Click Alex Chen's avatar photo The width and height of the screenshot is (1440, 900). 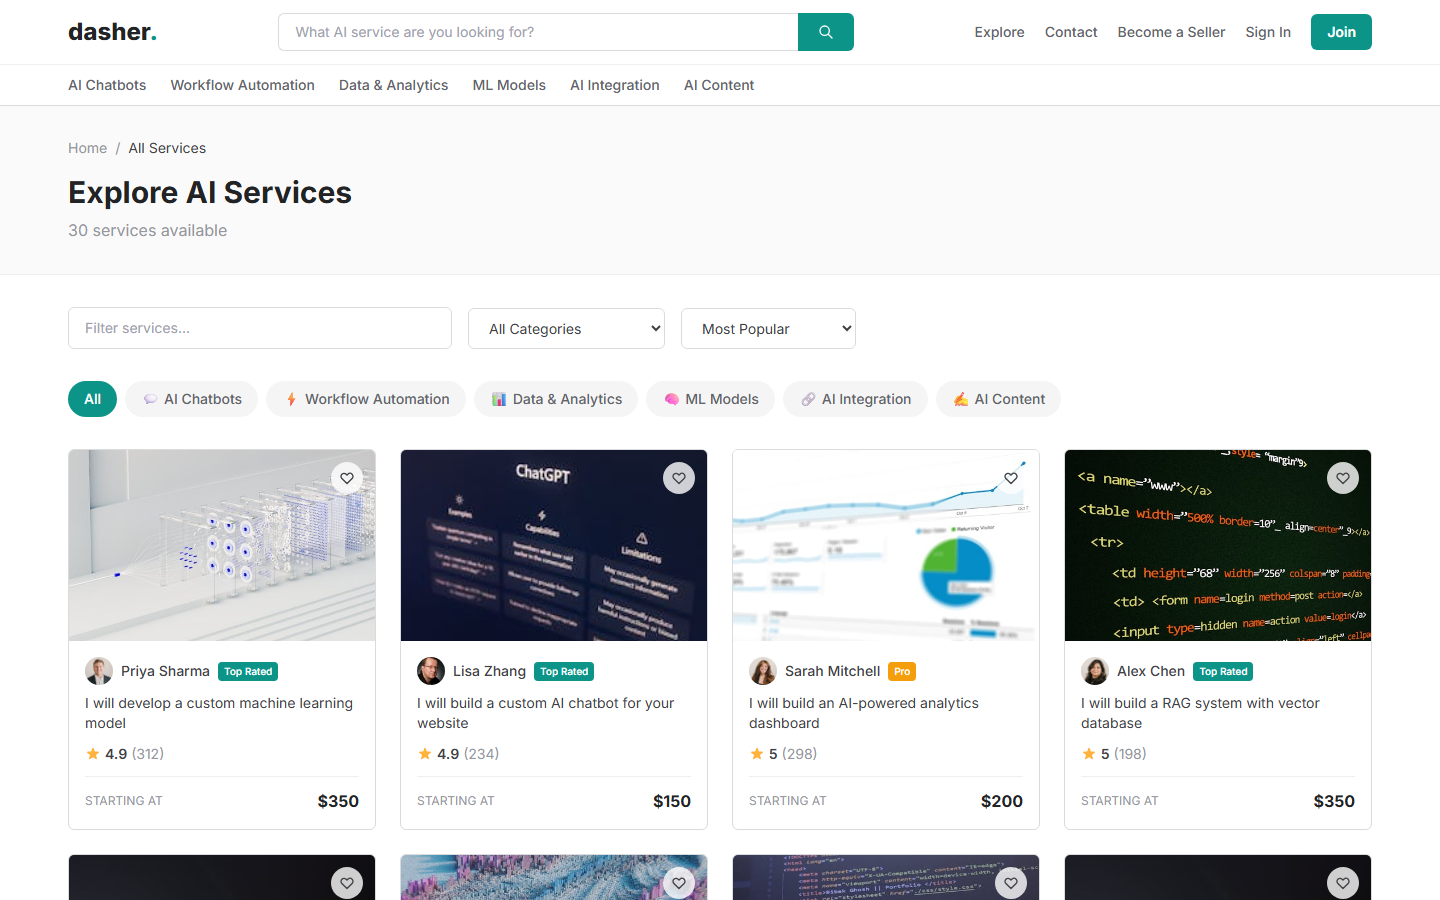[x=1095, y=671]
